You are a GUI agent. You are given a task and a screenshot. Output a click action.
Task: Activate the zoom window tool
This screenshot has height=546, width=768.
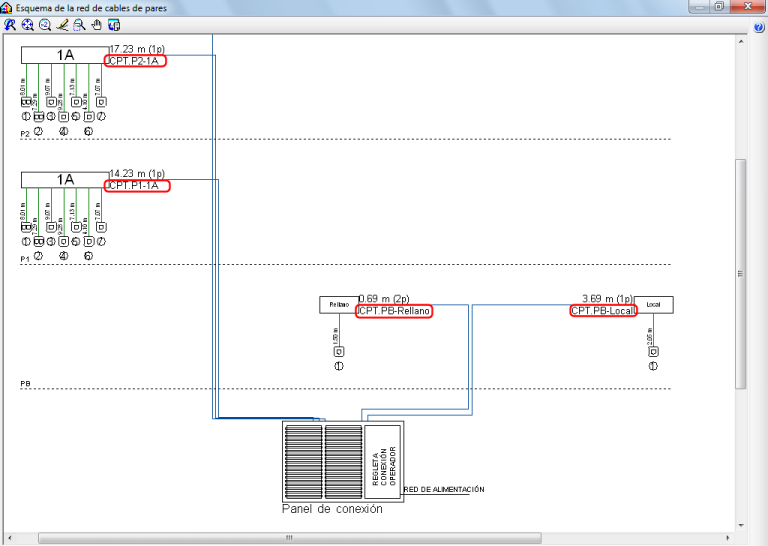79,25
